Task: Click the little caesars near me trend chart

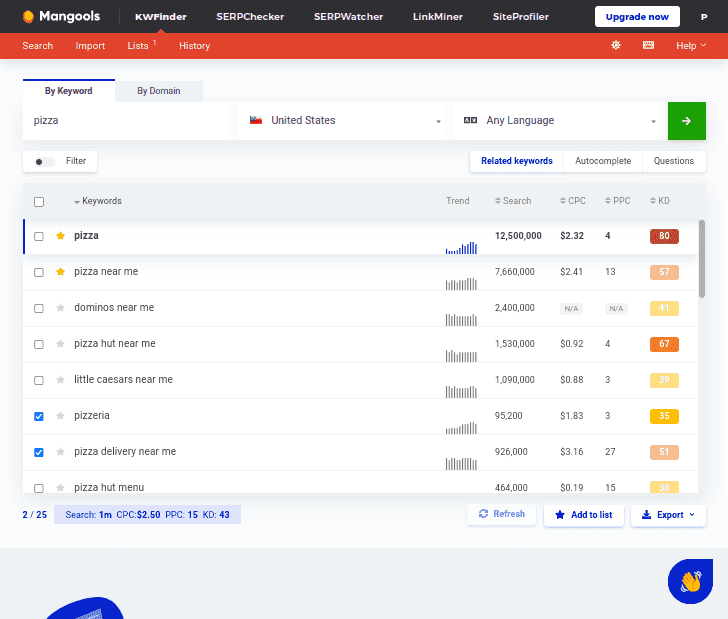Action: click(461, 391)
